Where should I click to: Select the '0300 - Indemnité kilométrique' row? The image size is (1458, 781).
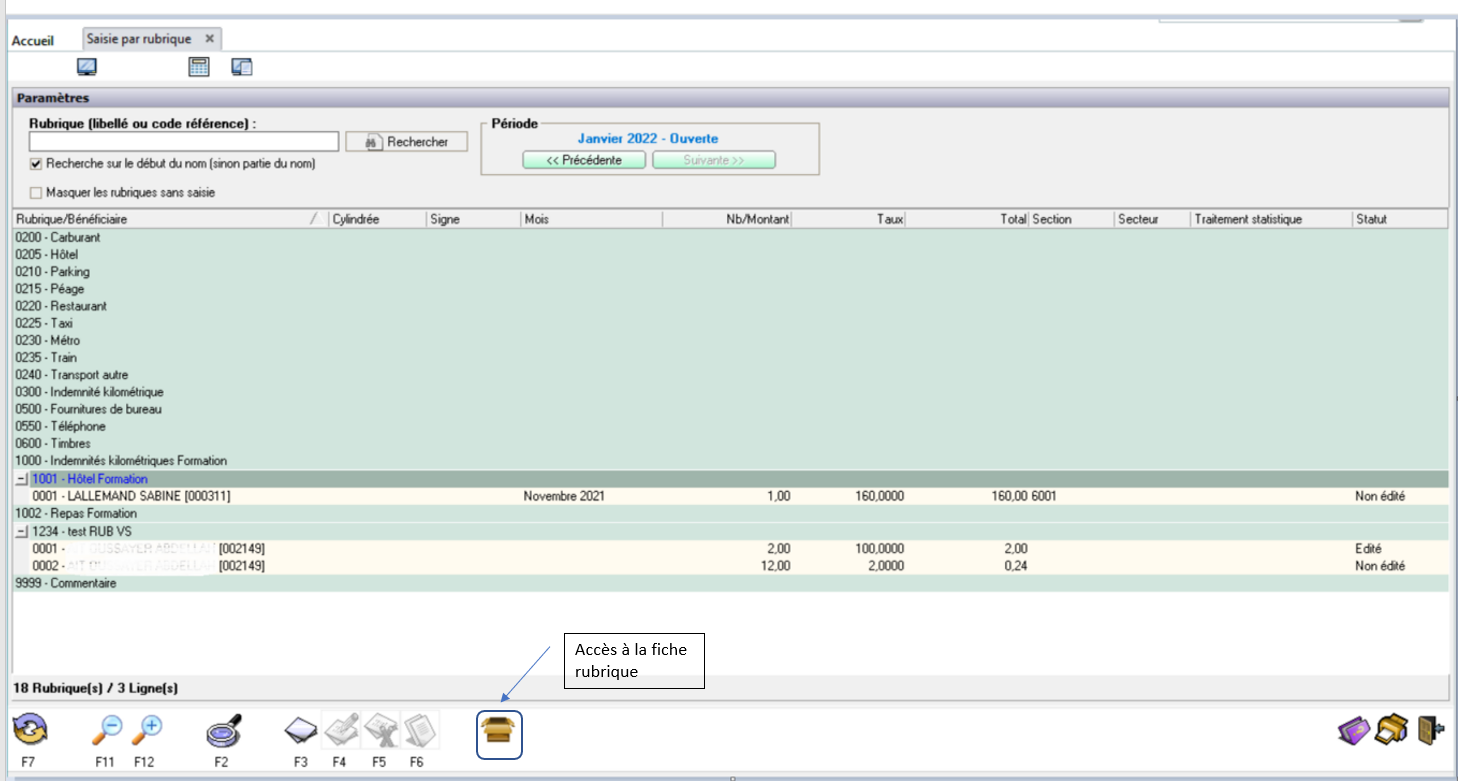[731, 392]
